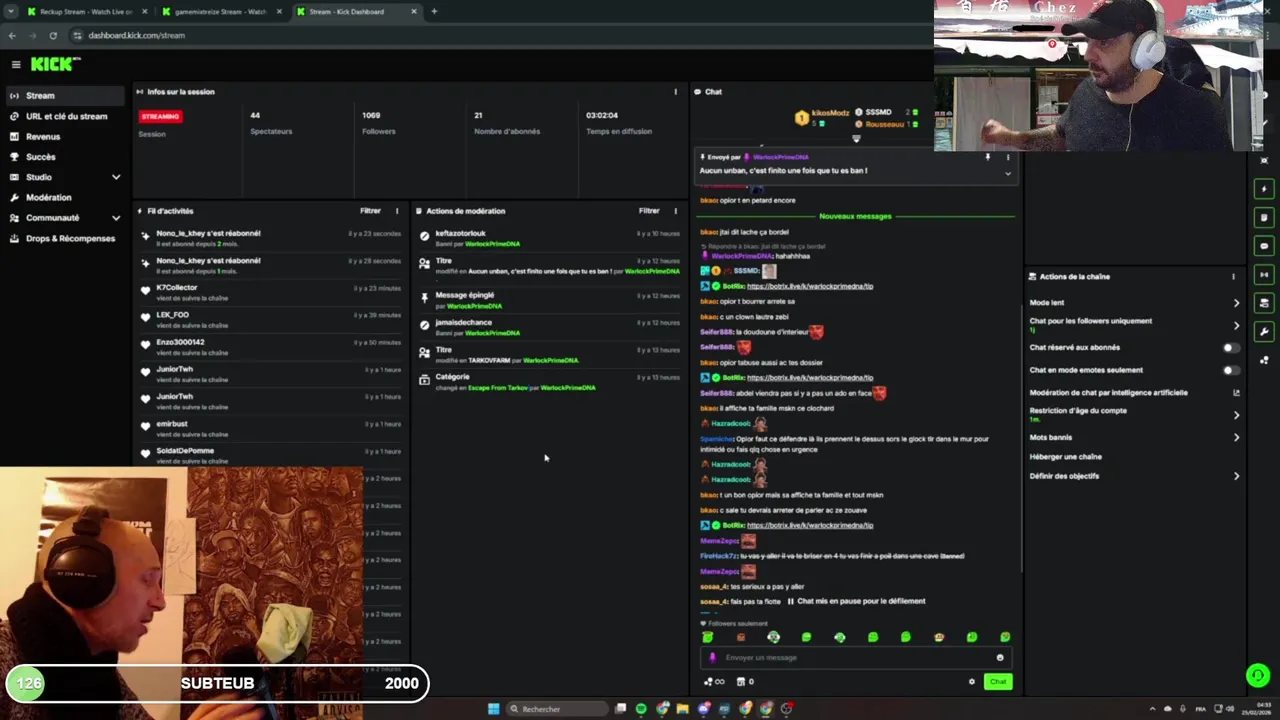Open Drops & Récompenses in the sidebar
Viewport: 1280px width, 720px height.
[64, 239]
